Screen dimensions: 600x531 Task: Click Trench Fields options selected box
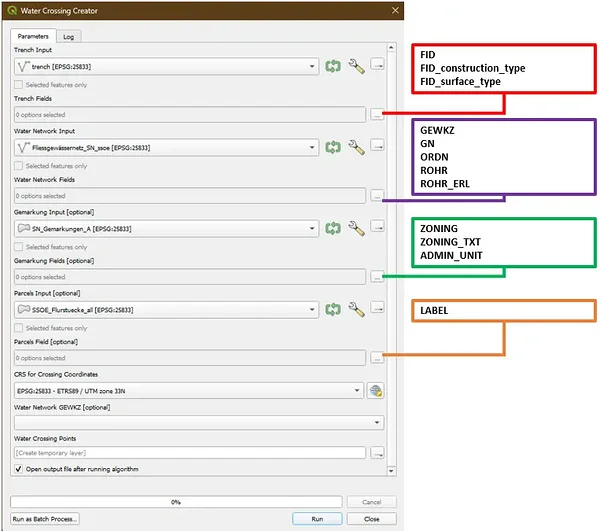(x=190, y=115)
